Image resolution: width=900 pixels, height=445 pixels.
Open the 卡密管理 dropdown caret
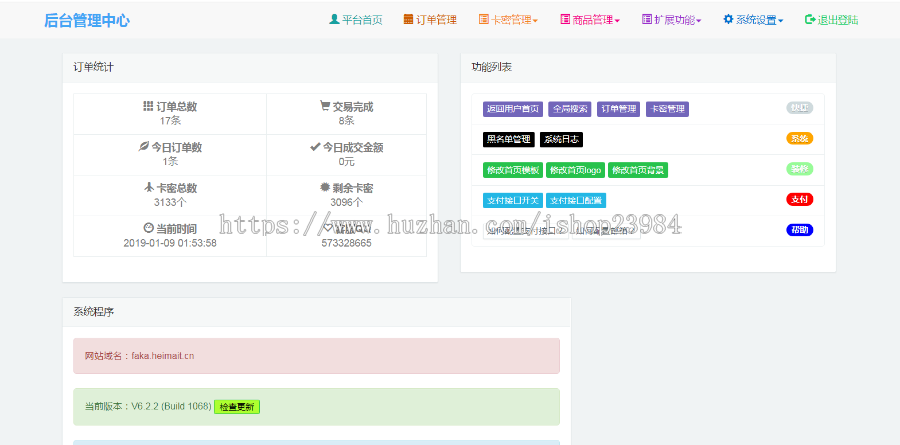[x=535, y=21]
